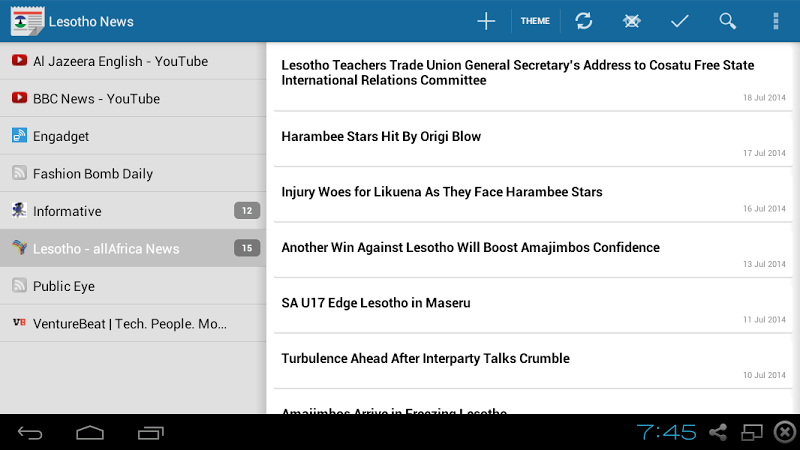
Task: Mark all as read with checkmark icon
Action: [x=680, y=21]
